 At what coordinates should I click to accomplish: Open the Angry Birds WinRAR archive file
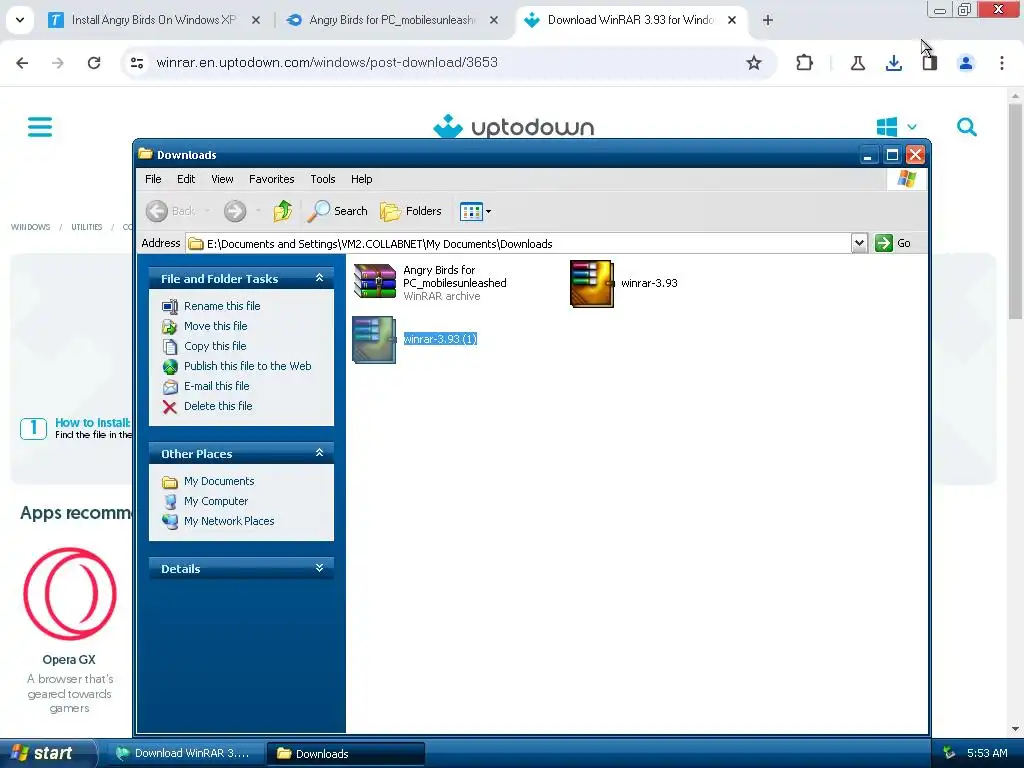click(375, 281)
